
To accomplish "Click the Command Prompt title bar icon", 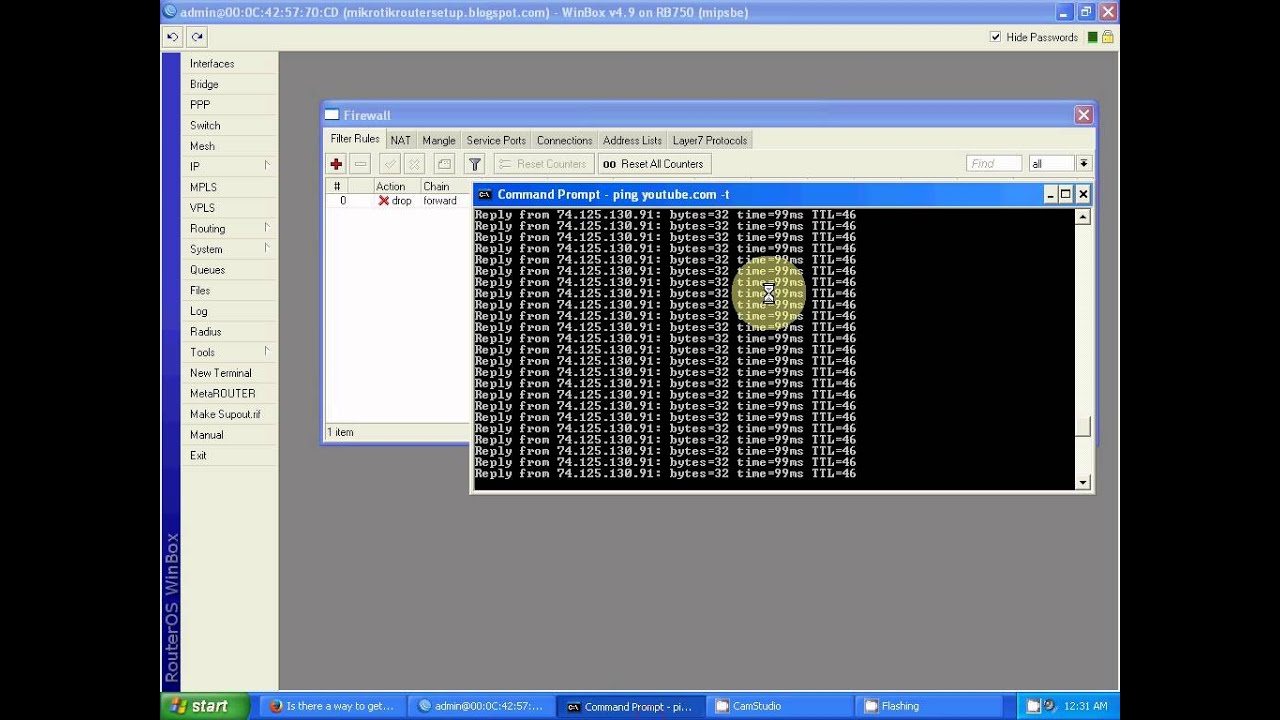I will coord(484,195).
